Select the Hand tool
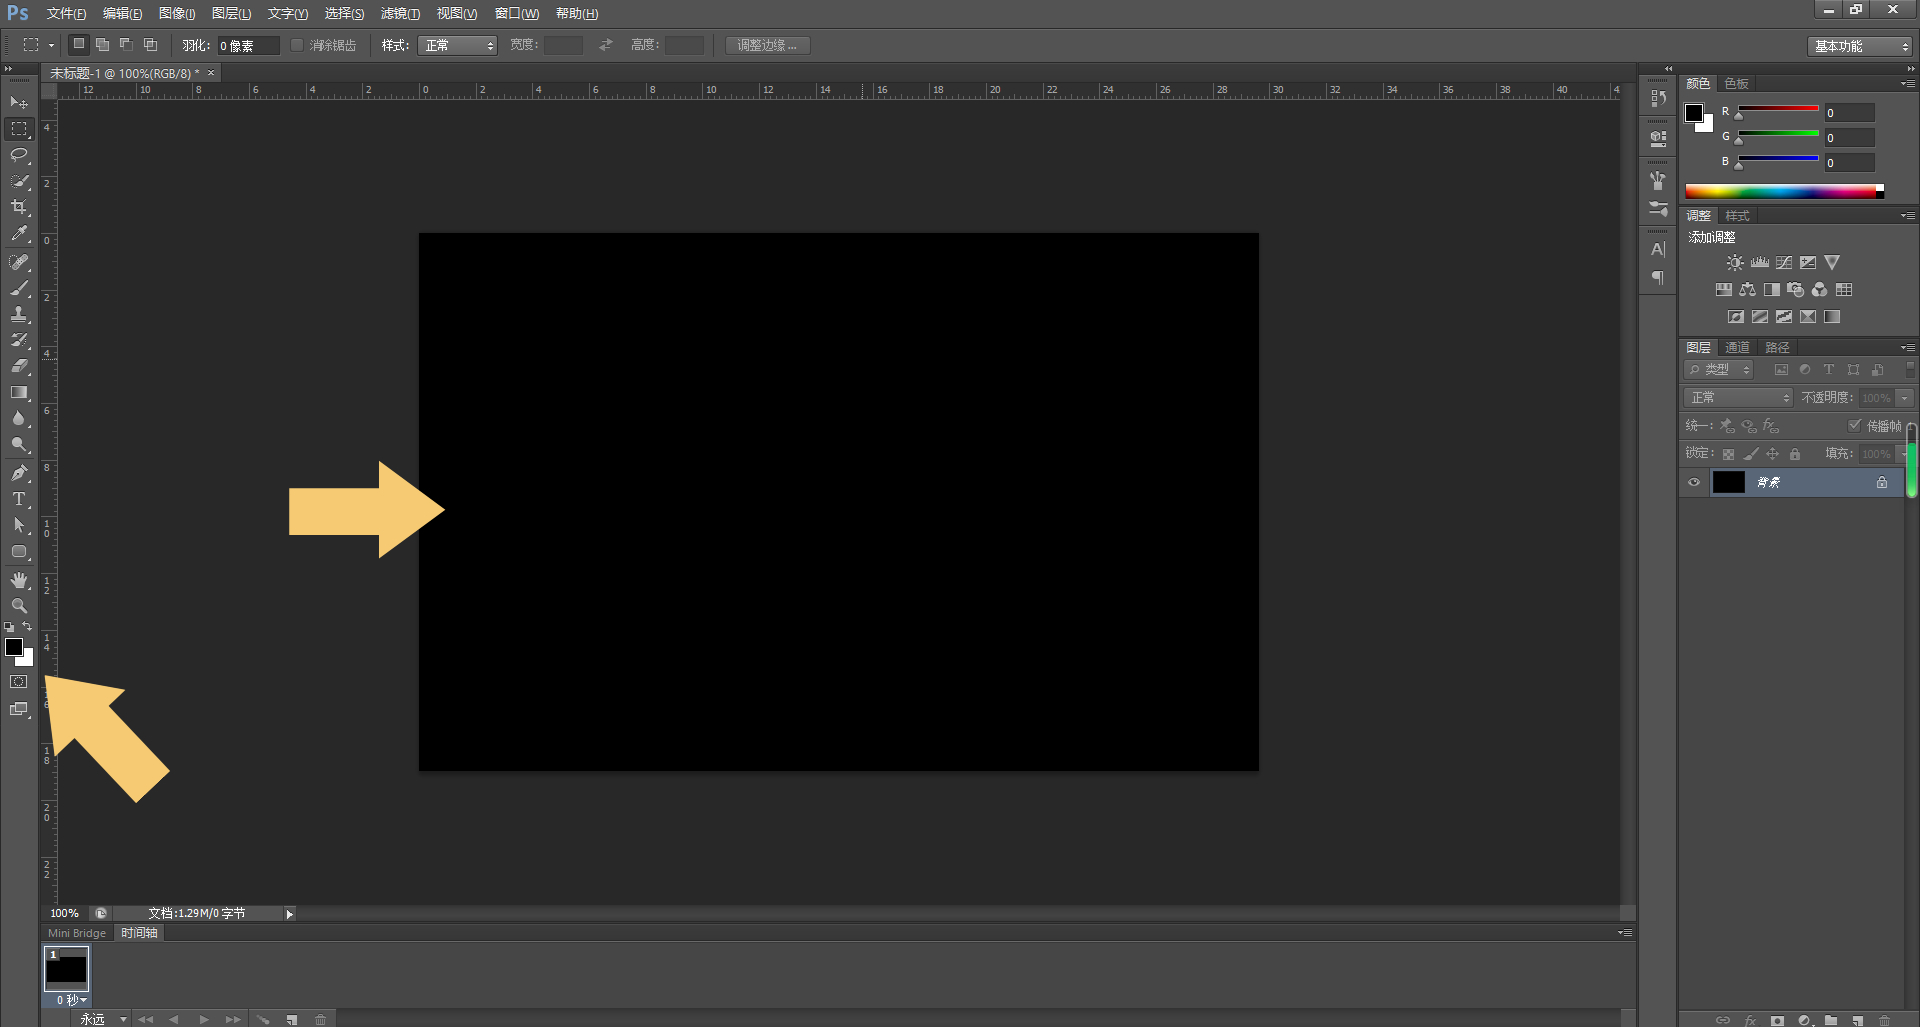1920x1027 pixels. point(19,580)
